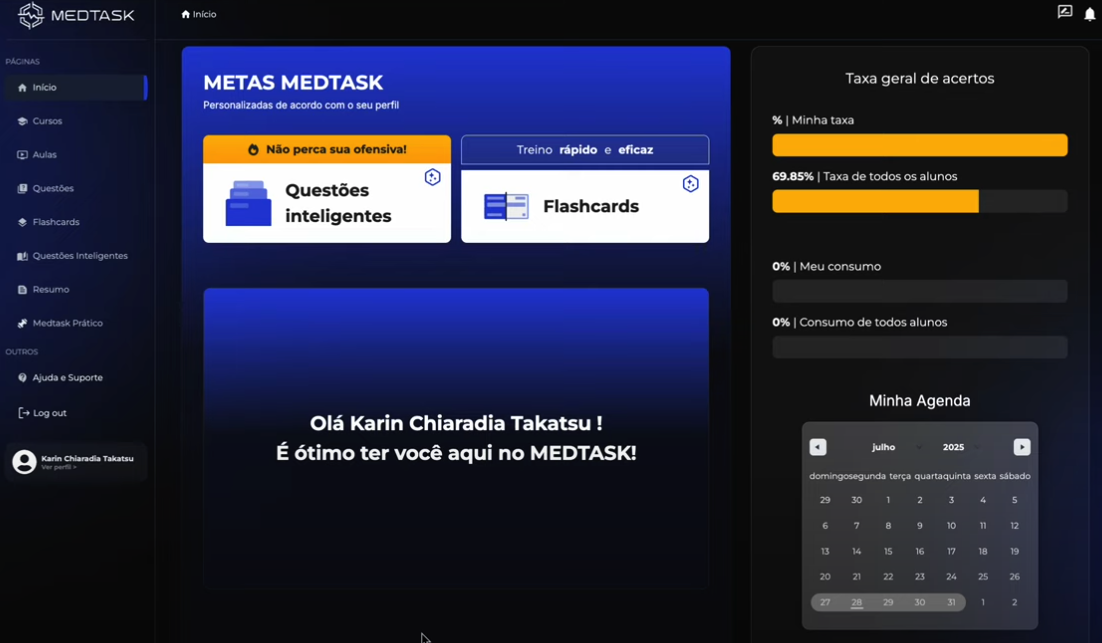Click Não perca sua ofensiva banner
Screen dimensions: 1102x643
(327, 150)
